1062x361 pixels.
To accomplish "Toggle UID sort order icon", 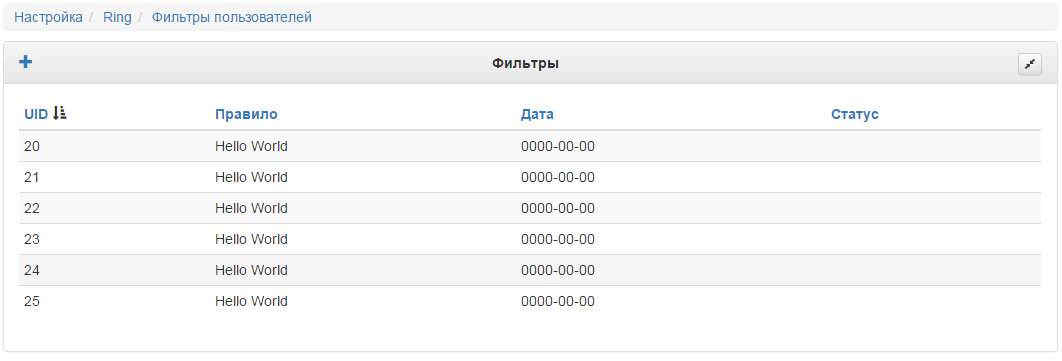I will [x=60, y=113].
